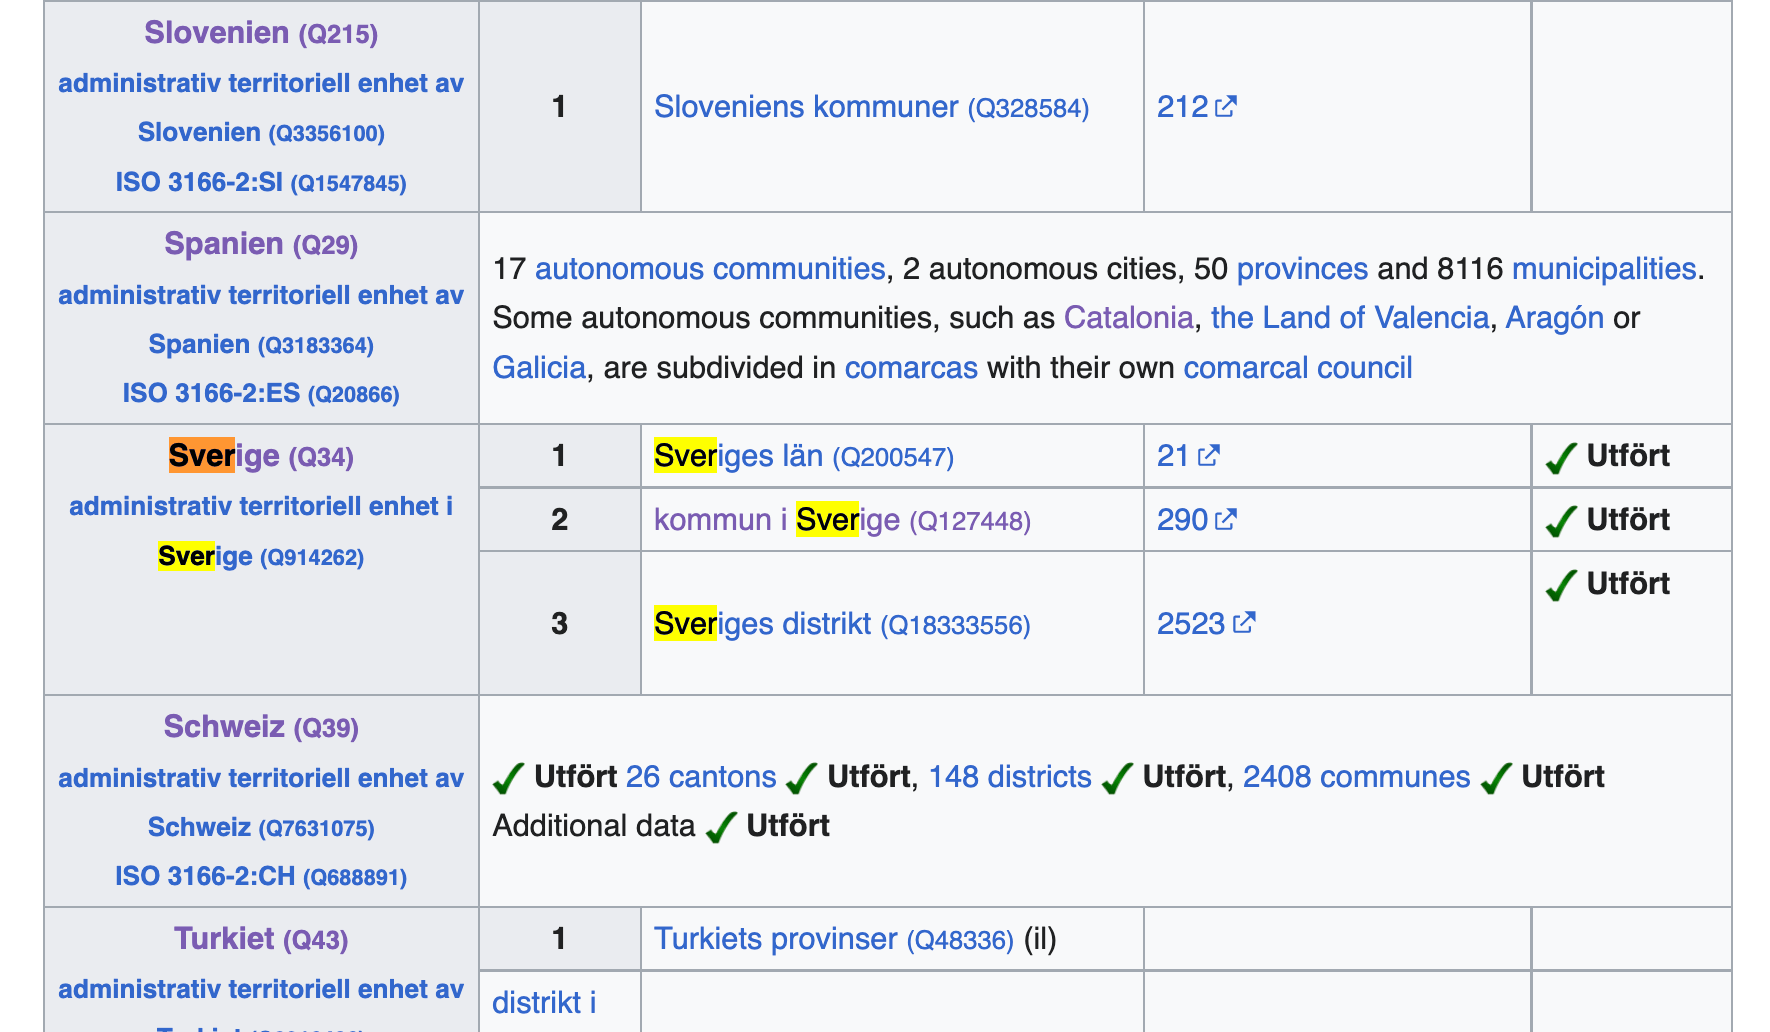
Task: Click external link icon next to 212
Action: coord(1226,106)
